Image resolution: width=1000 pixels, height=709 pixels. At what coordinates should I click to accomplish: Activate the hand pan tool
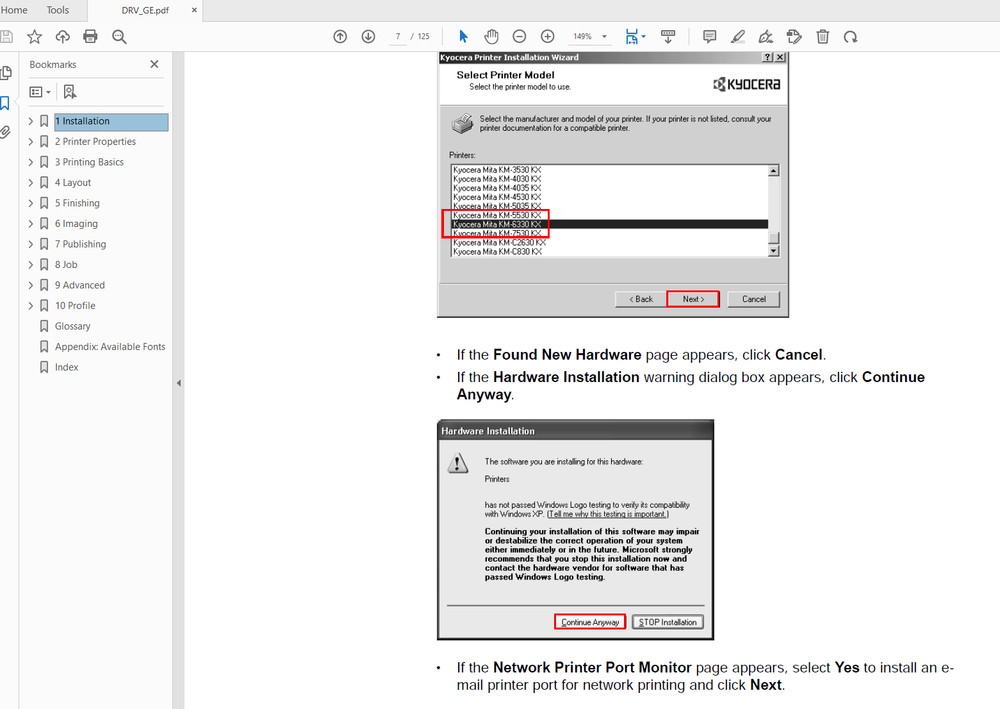(491, 36)
